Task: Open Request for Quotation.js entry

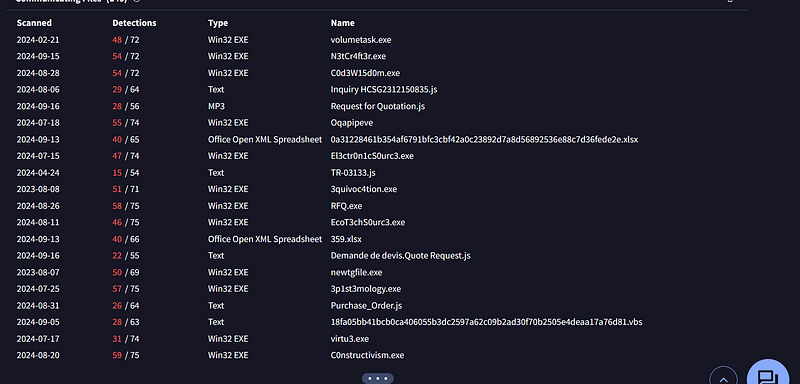Action: 378,106
